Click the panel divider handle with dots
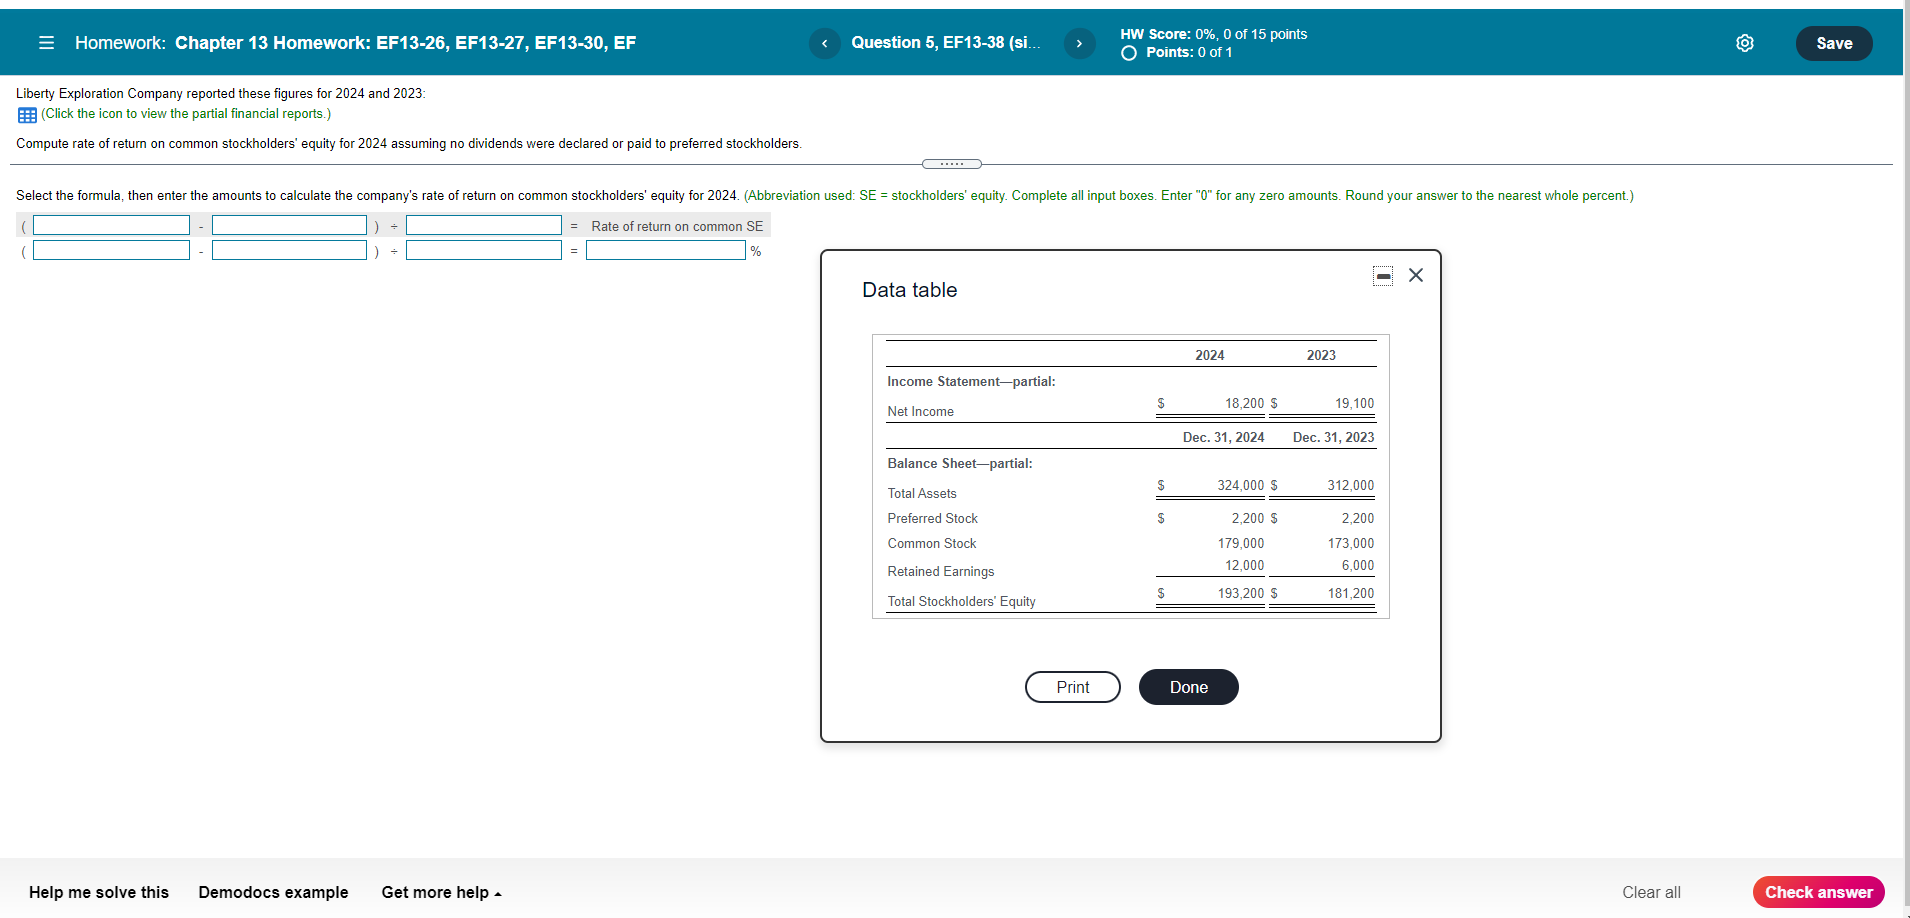This screenshot has width=1910, height=918. click(x=951, y=164)
